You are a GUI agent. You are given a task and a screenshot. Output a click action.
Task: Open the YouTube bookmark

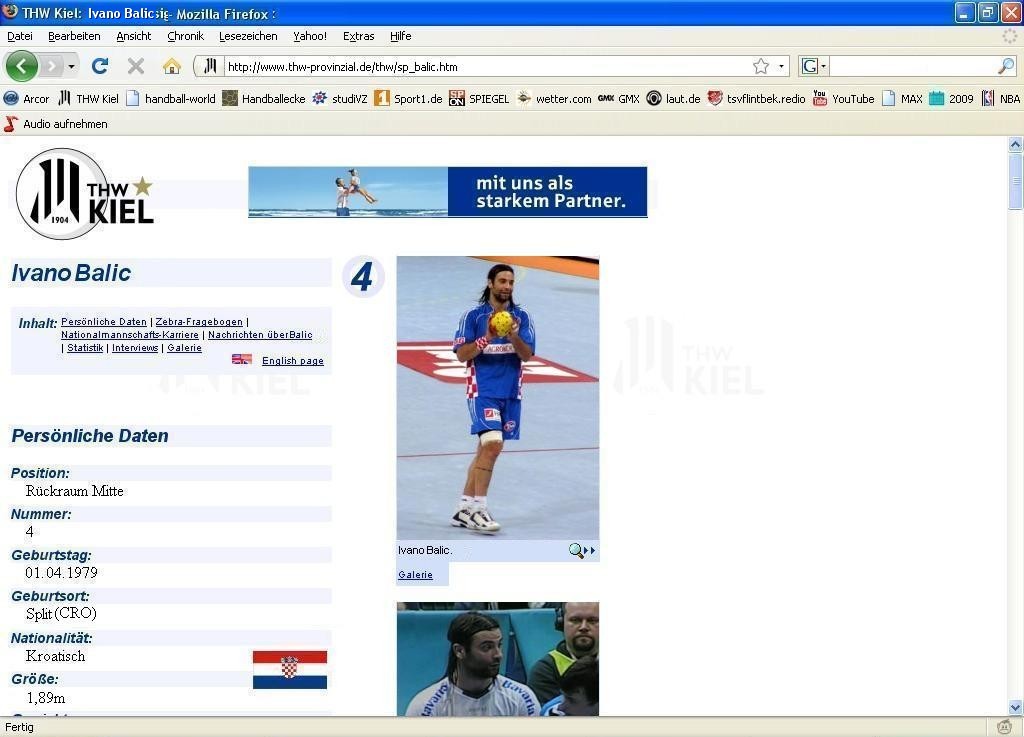tap(843, 99)
